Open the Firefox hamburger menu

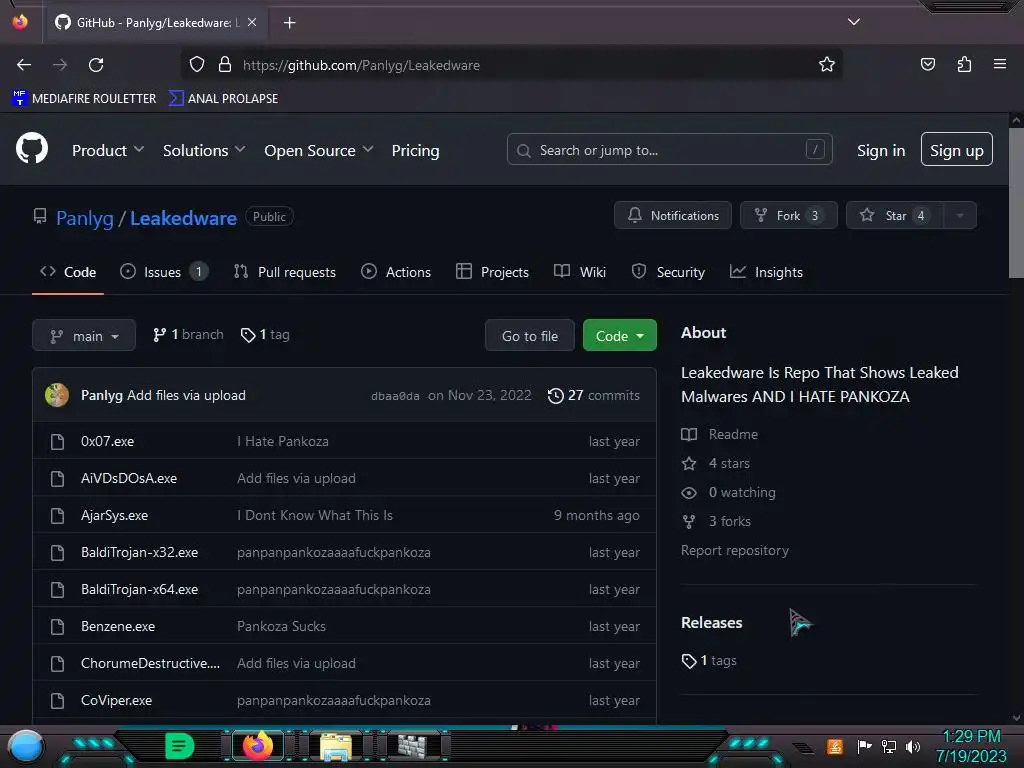pos(1000,64)
